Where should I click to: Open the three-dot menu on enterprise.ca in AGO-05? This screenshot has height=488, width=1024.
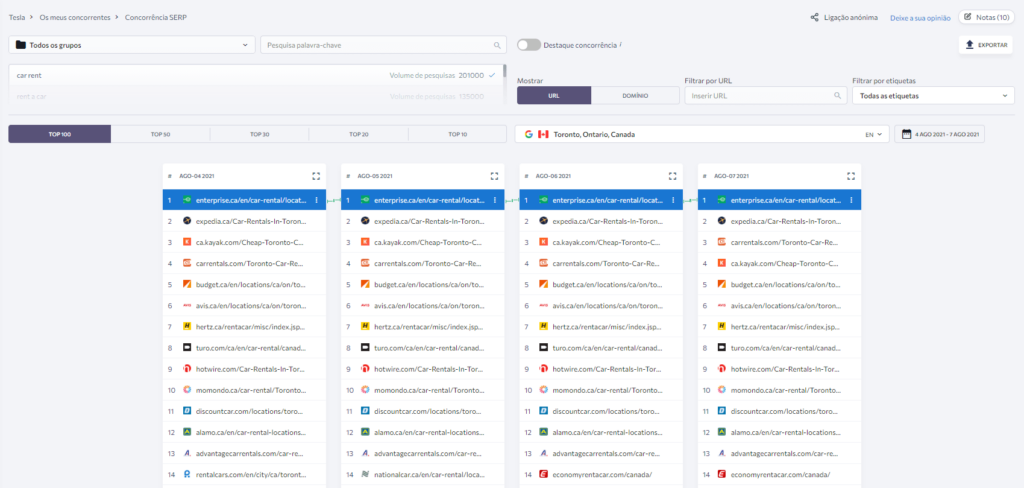tap(495, 200)
